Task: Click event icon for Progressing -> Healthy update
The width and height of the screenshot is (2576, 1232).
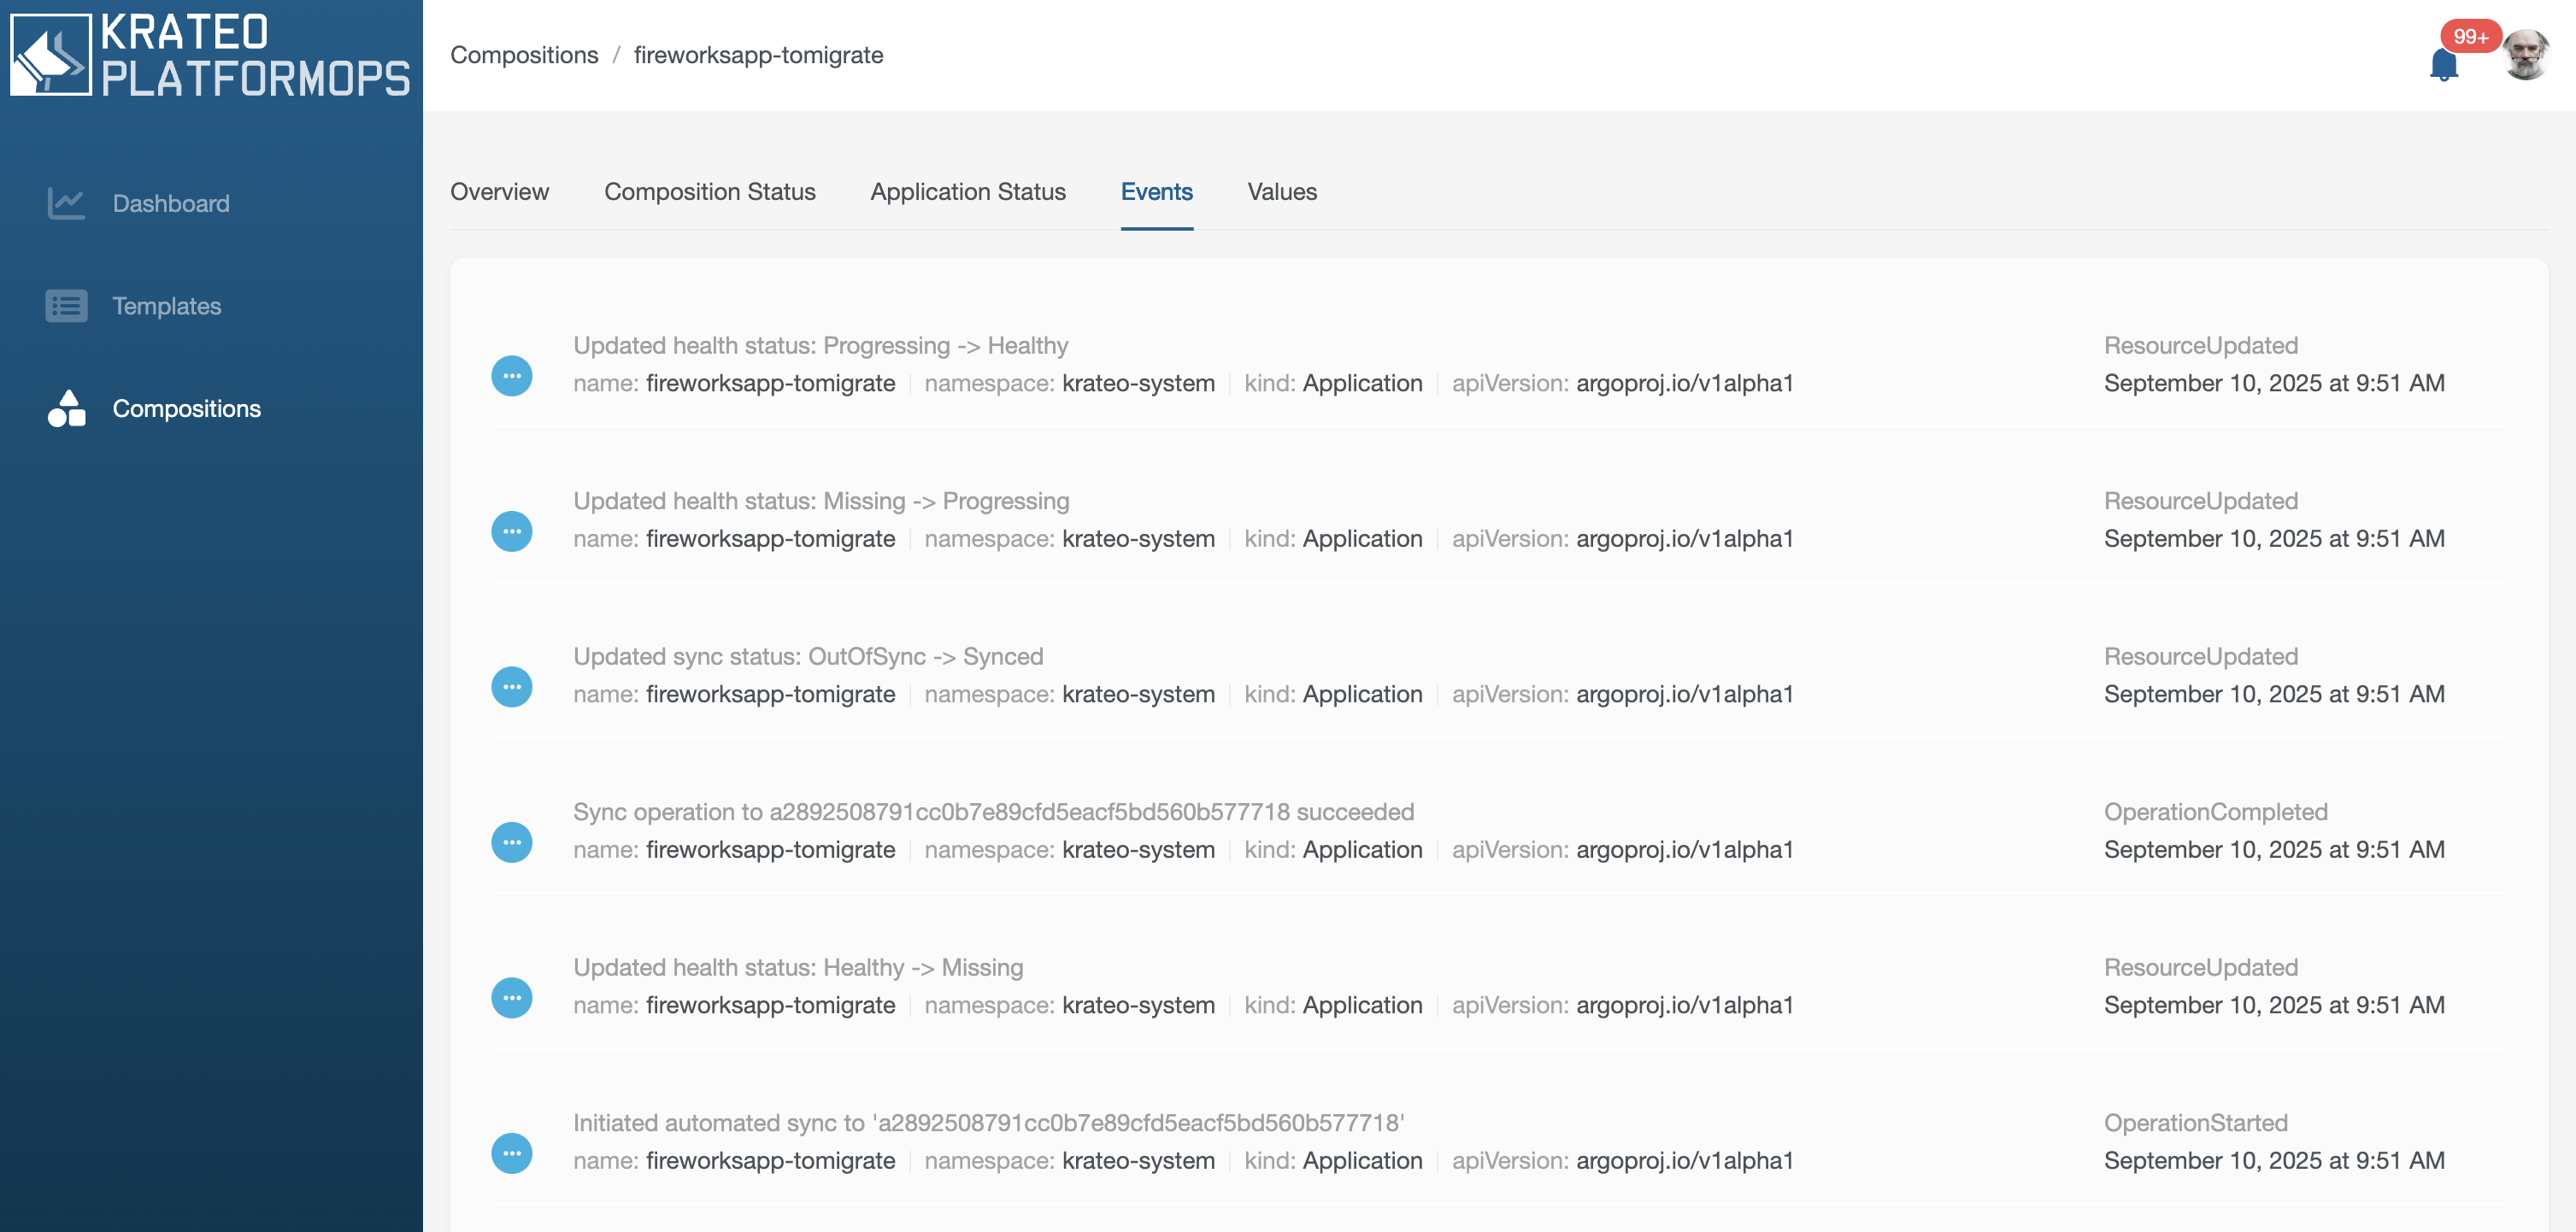Action: tap(511, 376)
